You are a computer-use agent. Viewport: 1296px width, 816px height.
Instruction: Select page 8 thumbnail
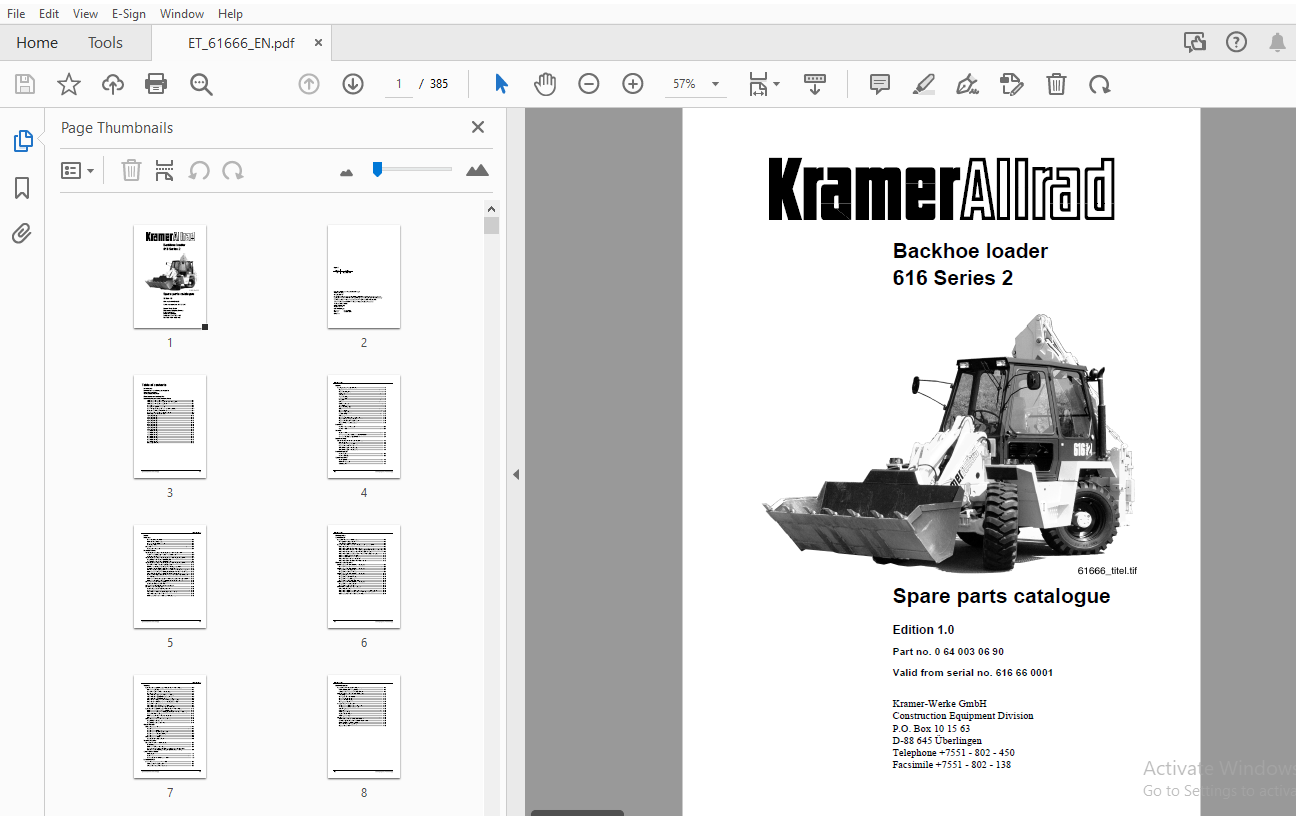(x=364, y=727)
